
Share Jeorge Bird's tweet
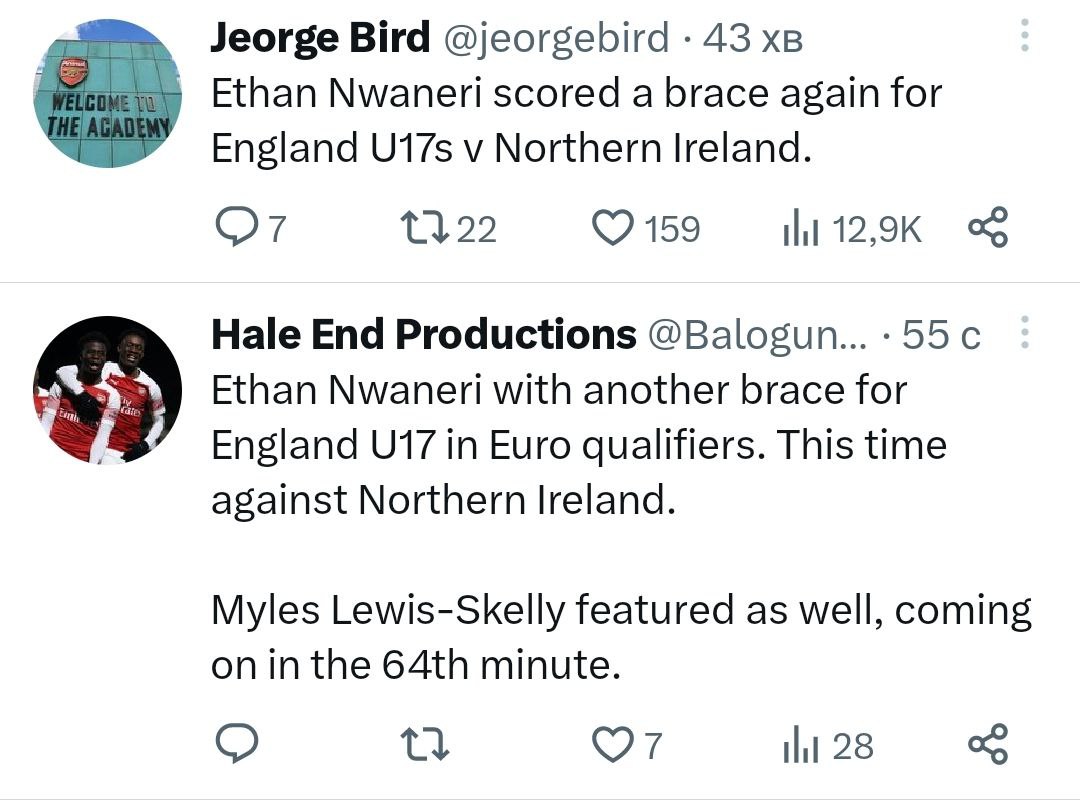tap(988, 229)
